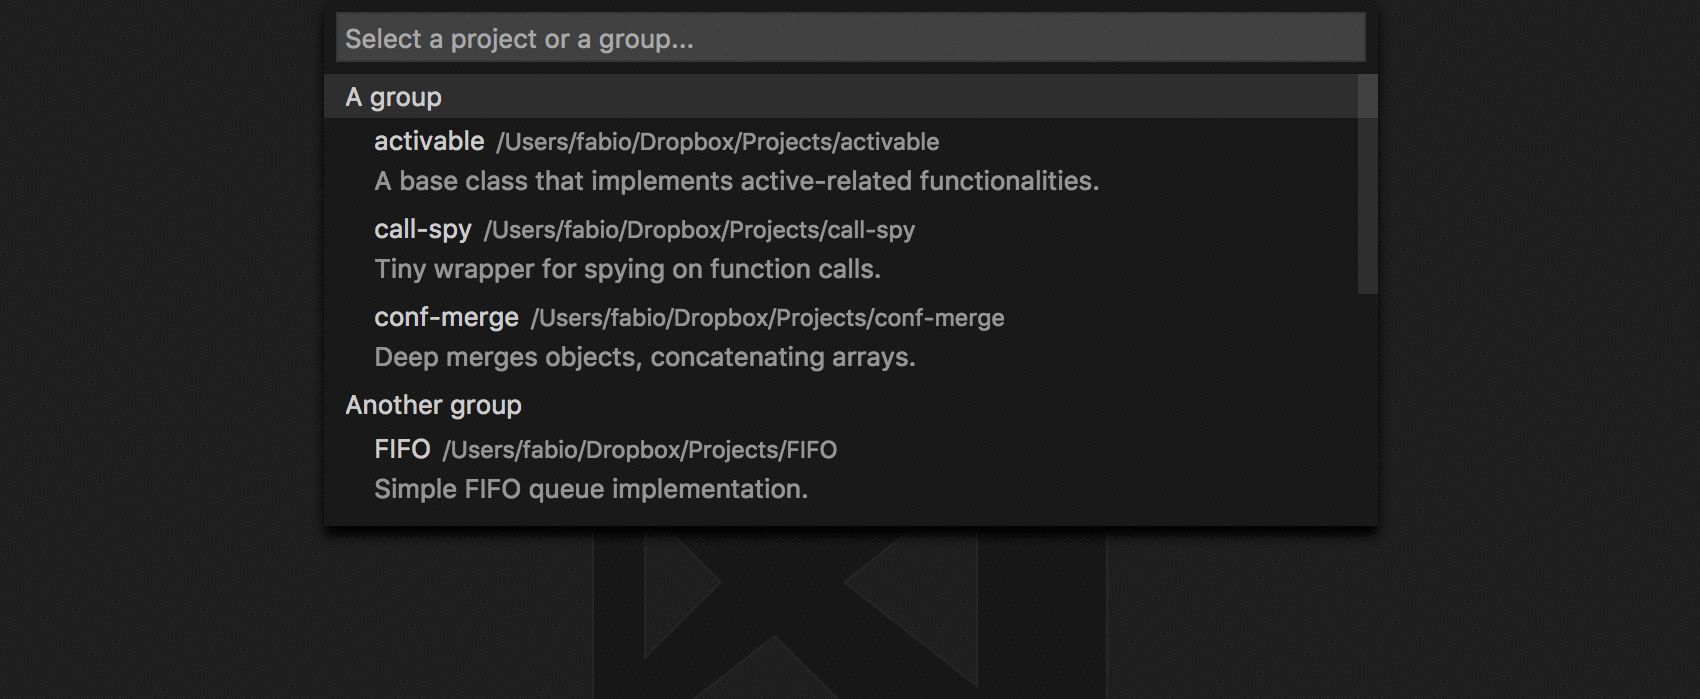Open the FIFO project
The image size is (1700, 699).
402,449
